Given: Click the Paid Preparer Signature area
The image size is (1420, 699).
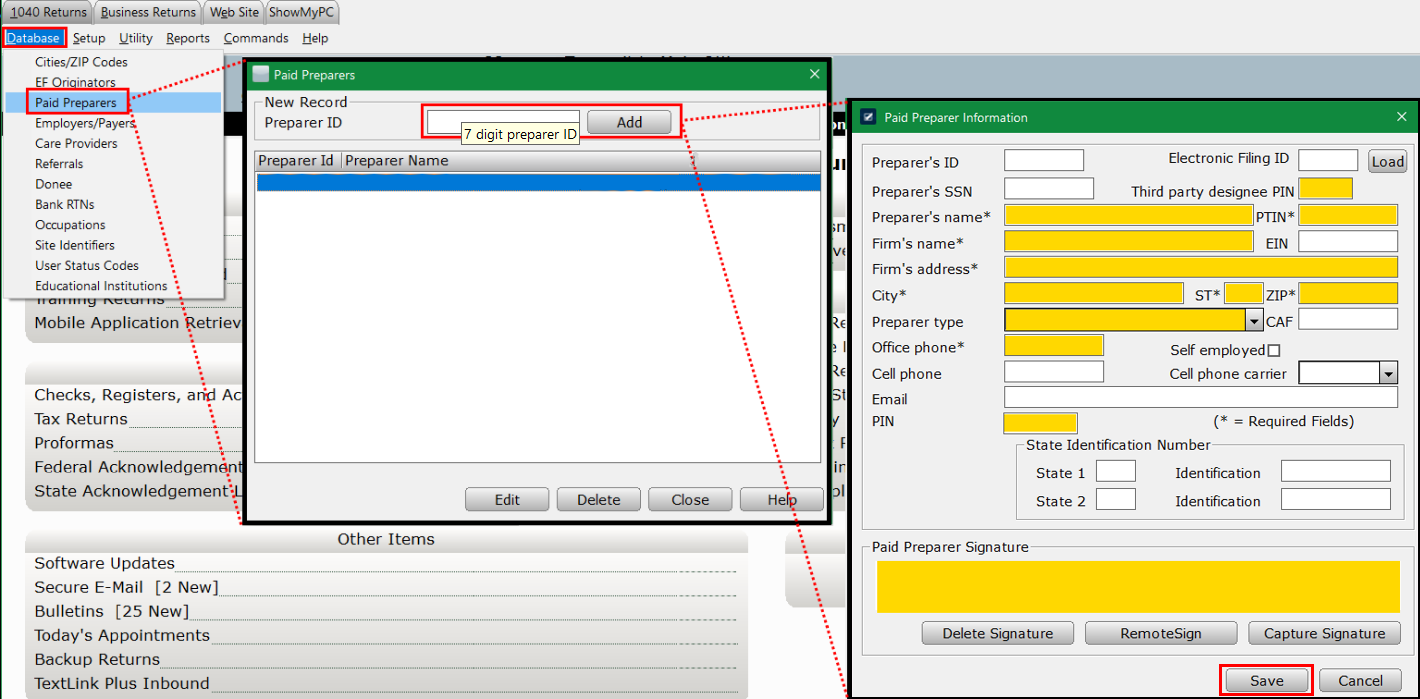Looking at the screenshot, I should 1137,587.
